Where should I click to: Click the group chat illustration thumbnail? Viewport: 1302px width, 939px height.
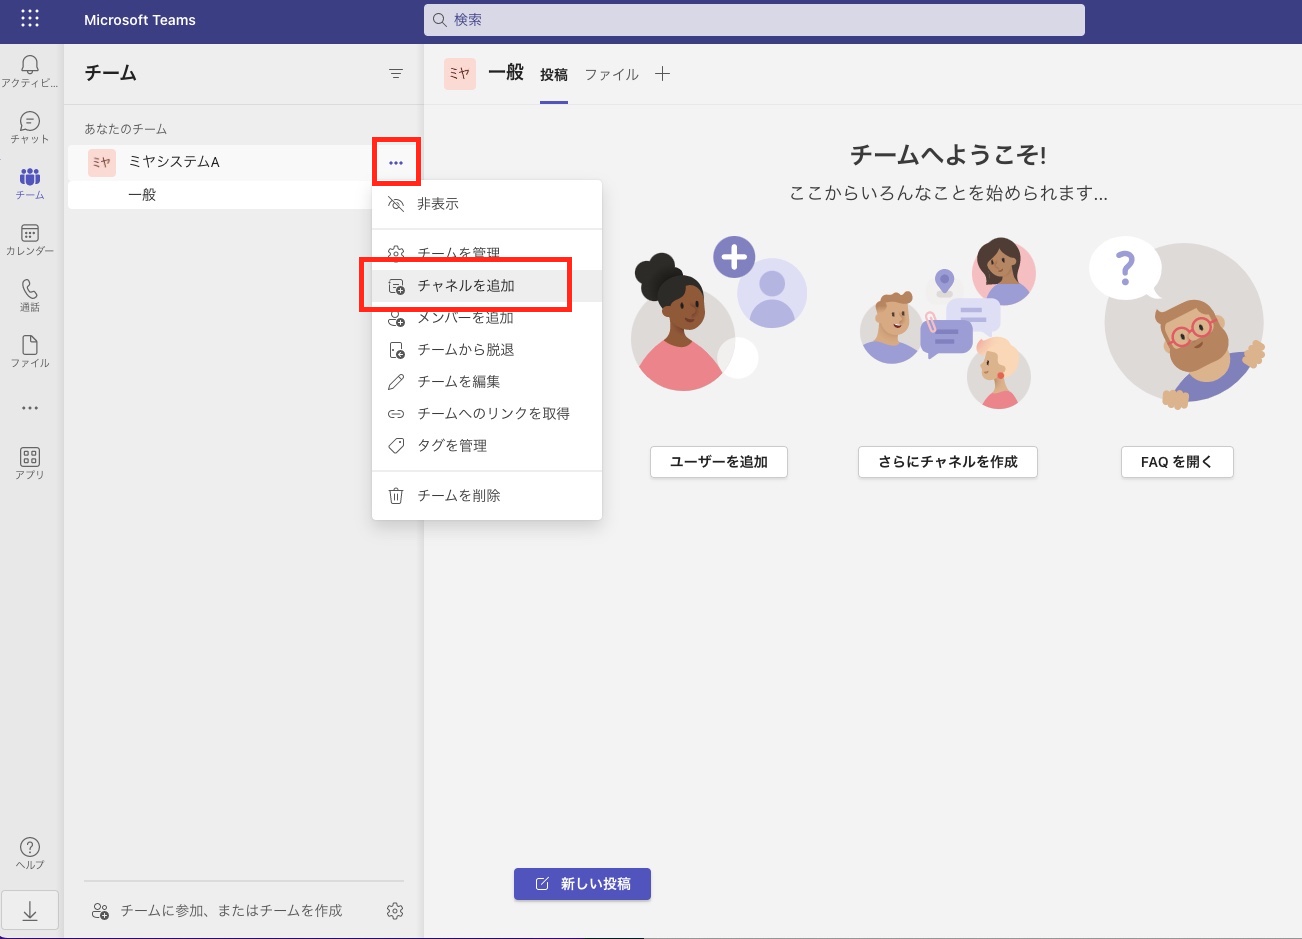948,323
